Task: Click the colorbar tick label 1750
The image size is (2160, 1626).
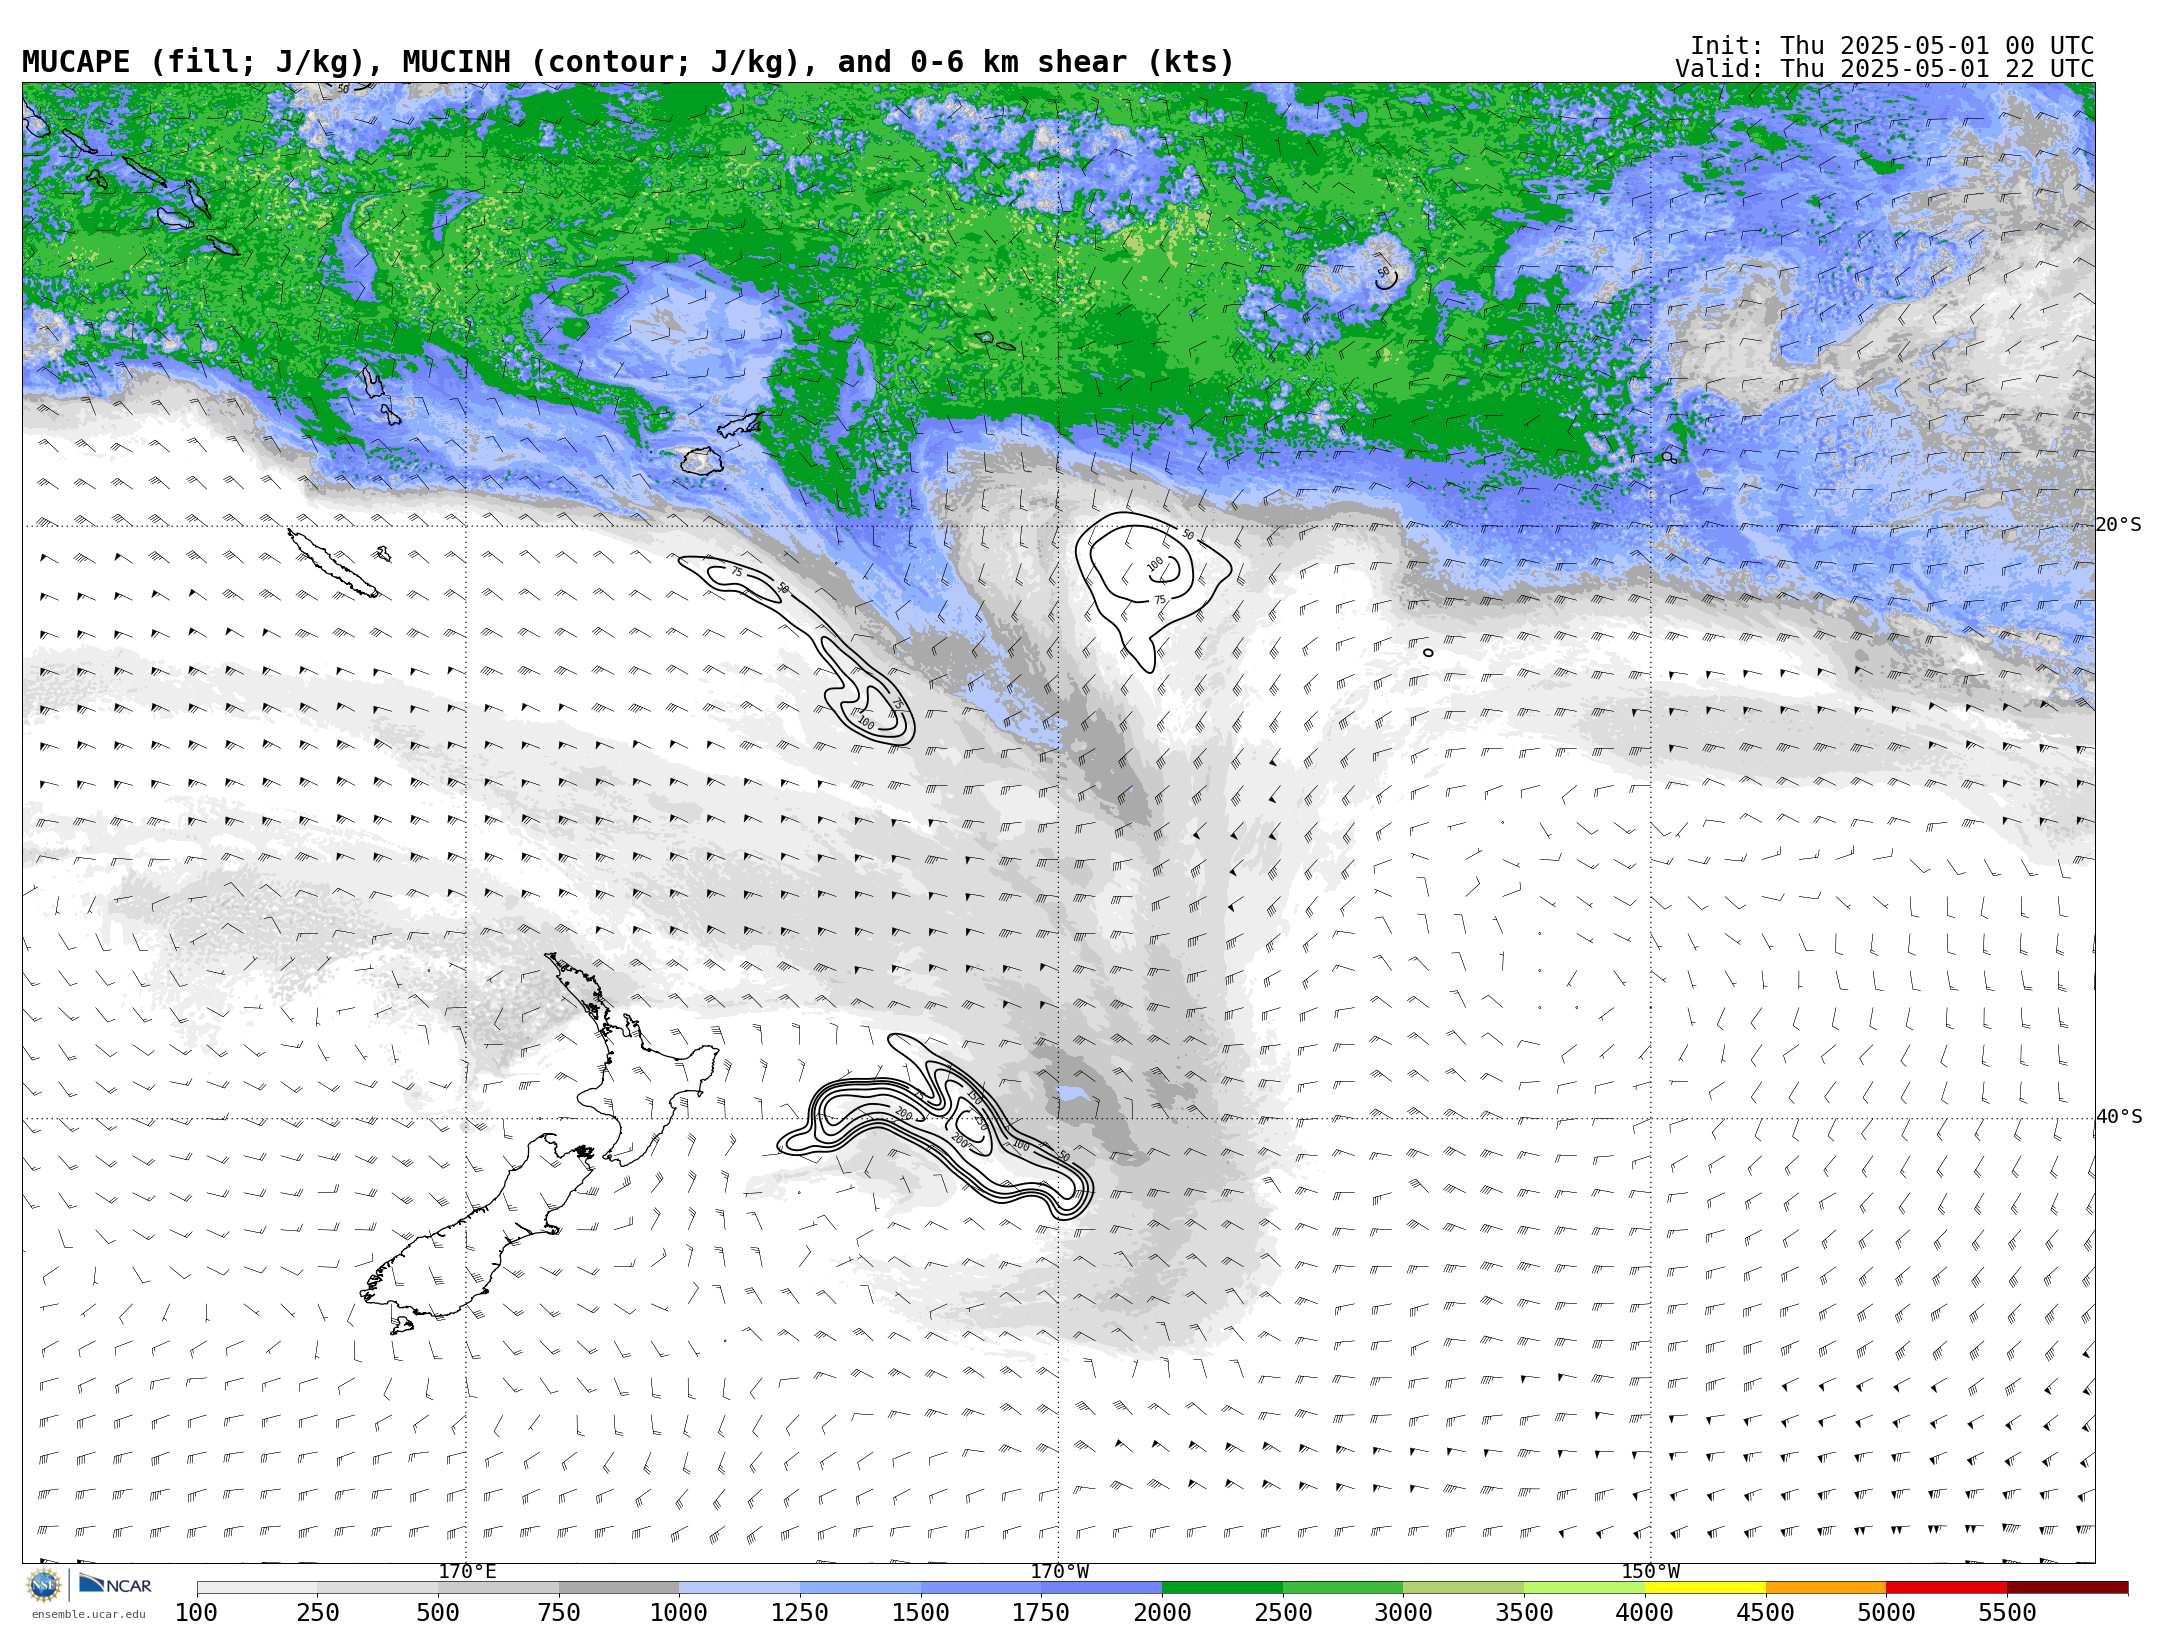Action: (1041, 1613)
